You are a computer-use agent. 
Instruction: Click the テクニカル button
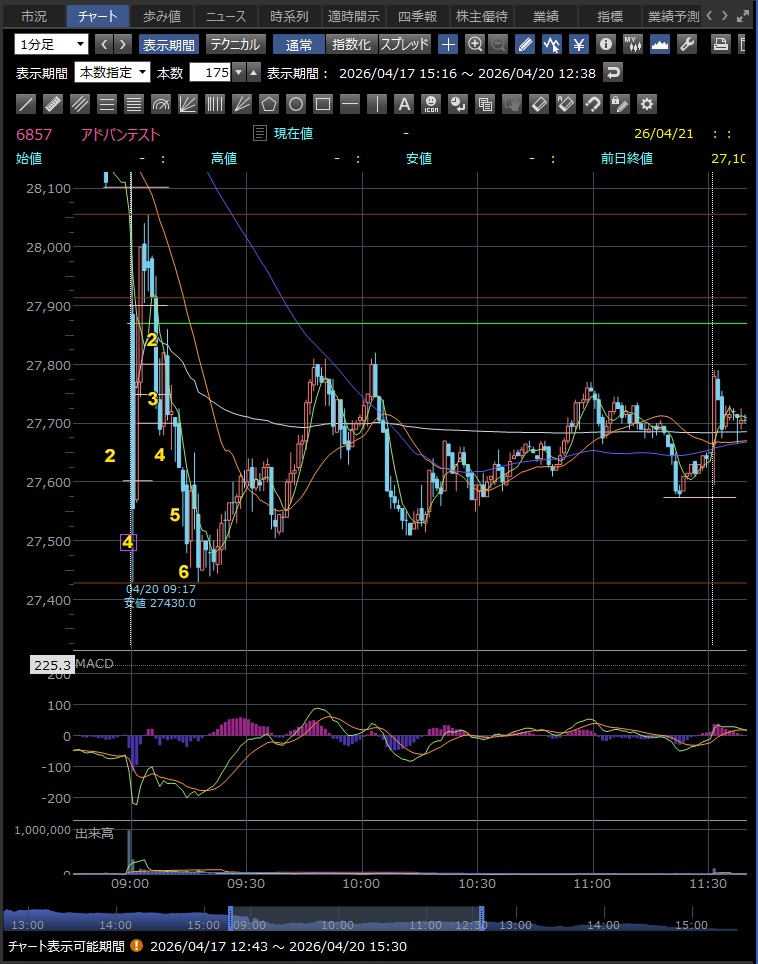235,44
